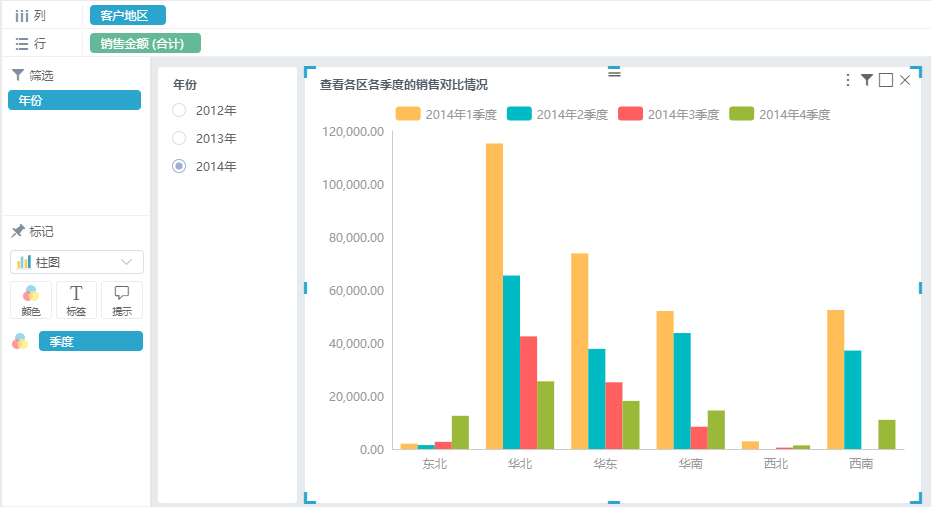Click the 列 columns icon

click(22, 16)
